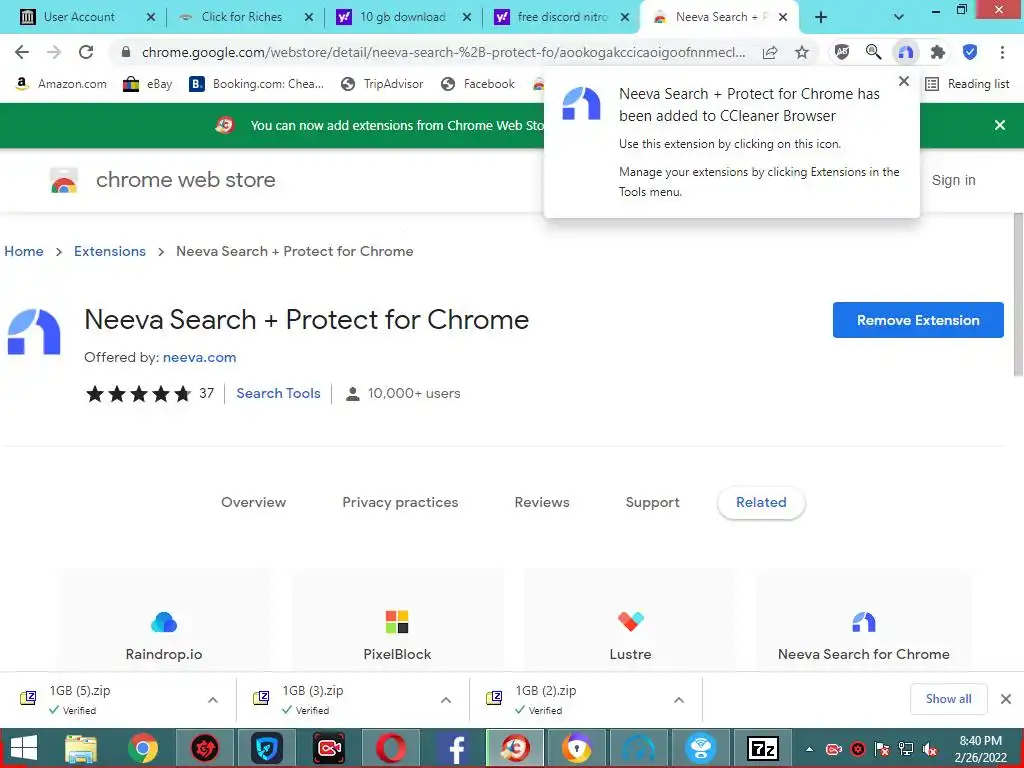The height and width of the screenshot is (768, 1024).
Task: Open Opera browser from the taskbar
Action: click(391, 748)
